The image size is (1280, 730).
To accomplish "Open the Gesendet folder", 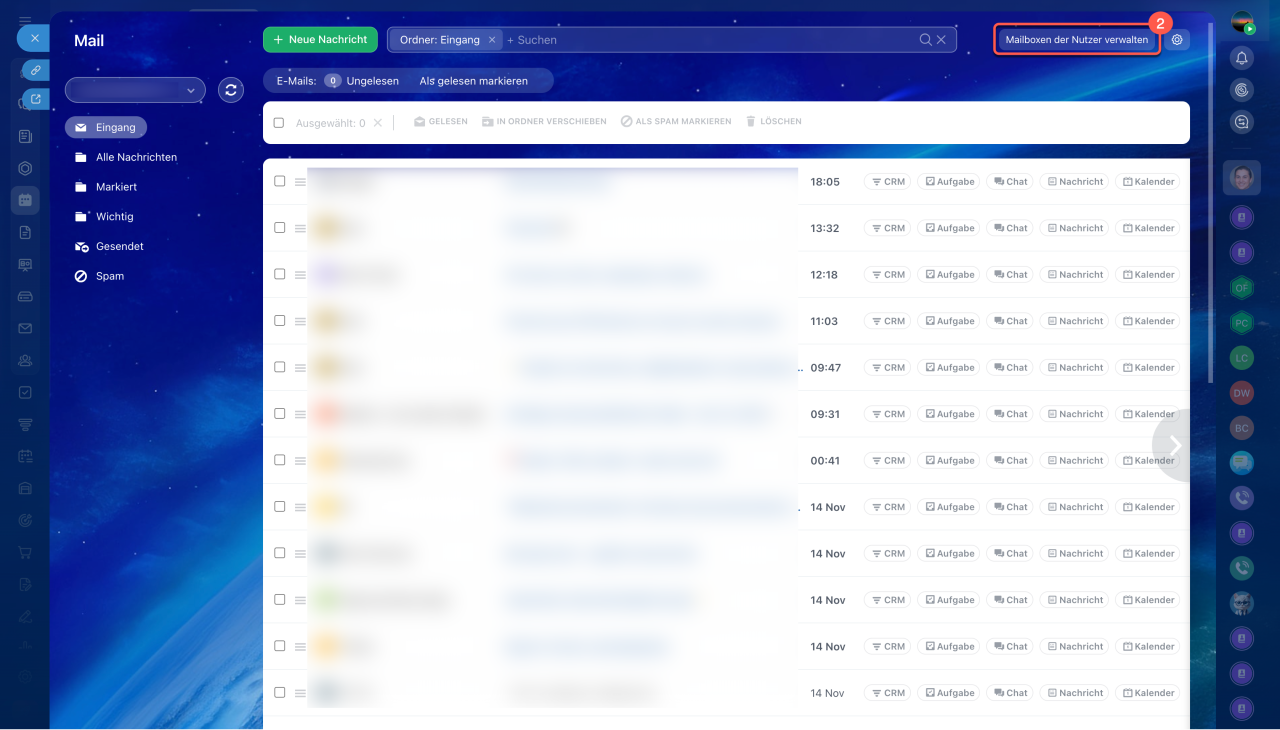I will click(109, 246).
